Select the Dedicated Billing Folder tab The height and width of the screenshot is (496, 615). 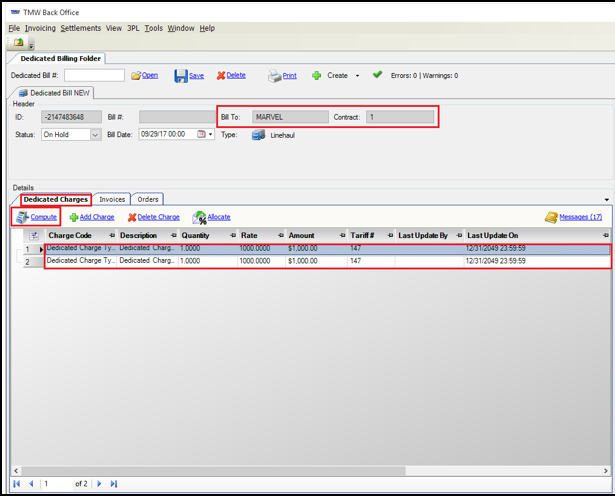tap(60, 58)
